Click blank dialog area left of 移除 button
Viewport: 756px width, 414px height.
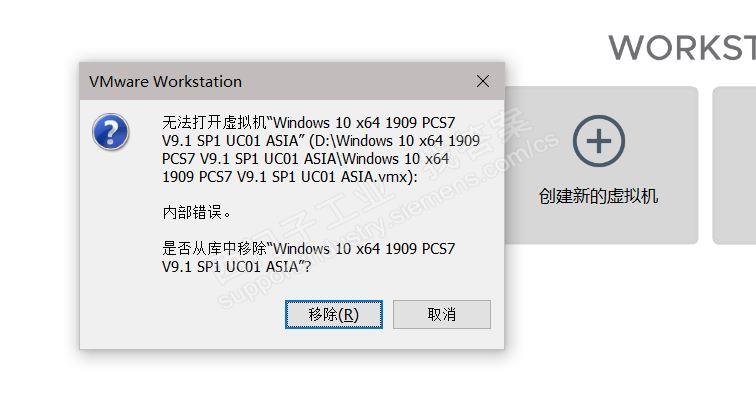coord(180,315)
